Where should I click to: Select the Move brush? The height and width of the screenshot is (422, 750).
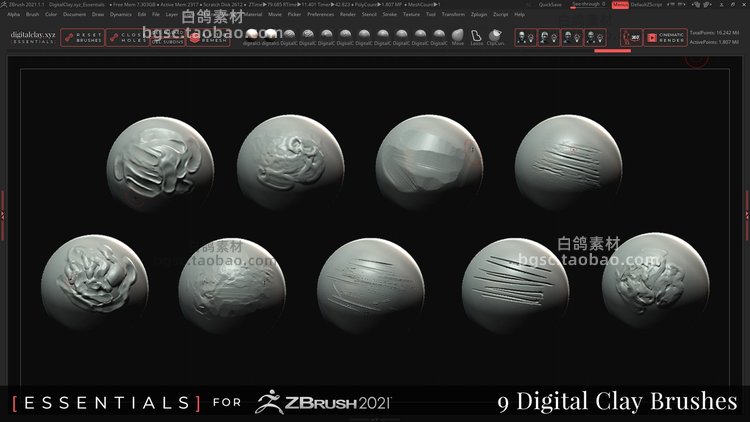[x=458, y=37]
